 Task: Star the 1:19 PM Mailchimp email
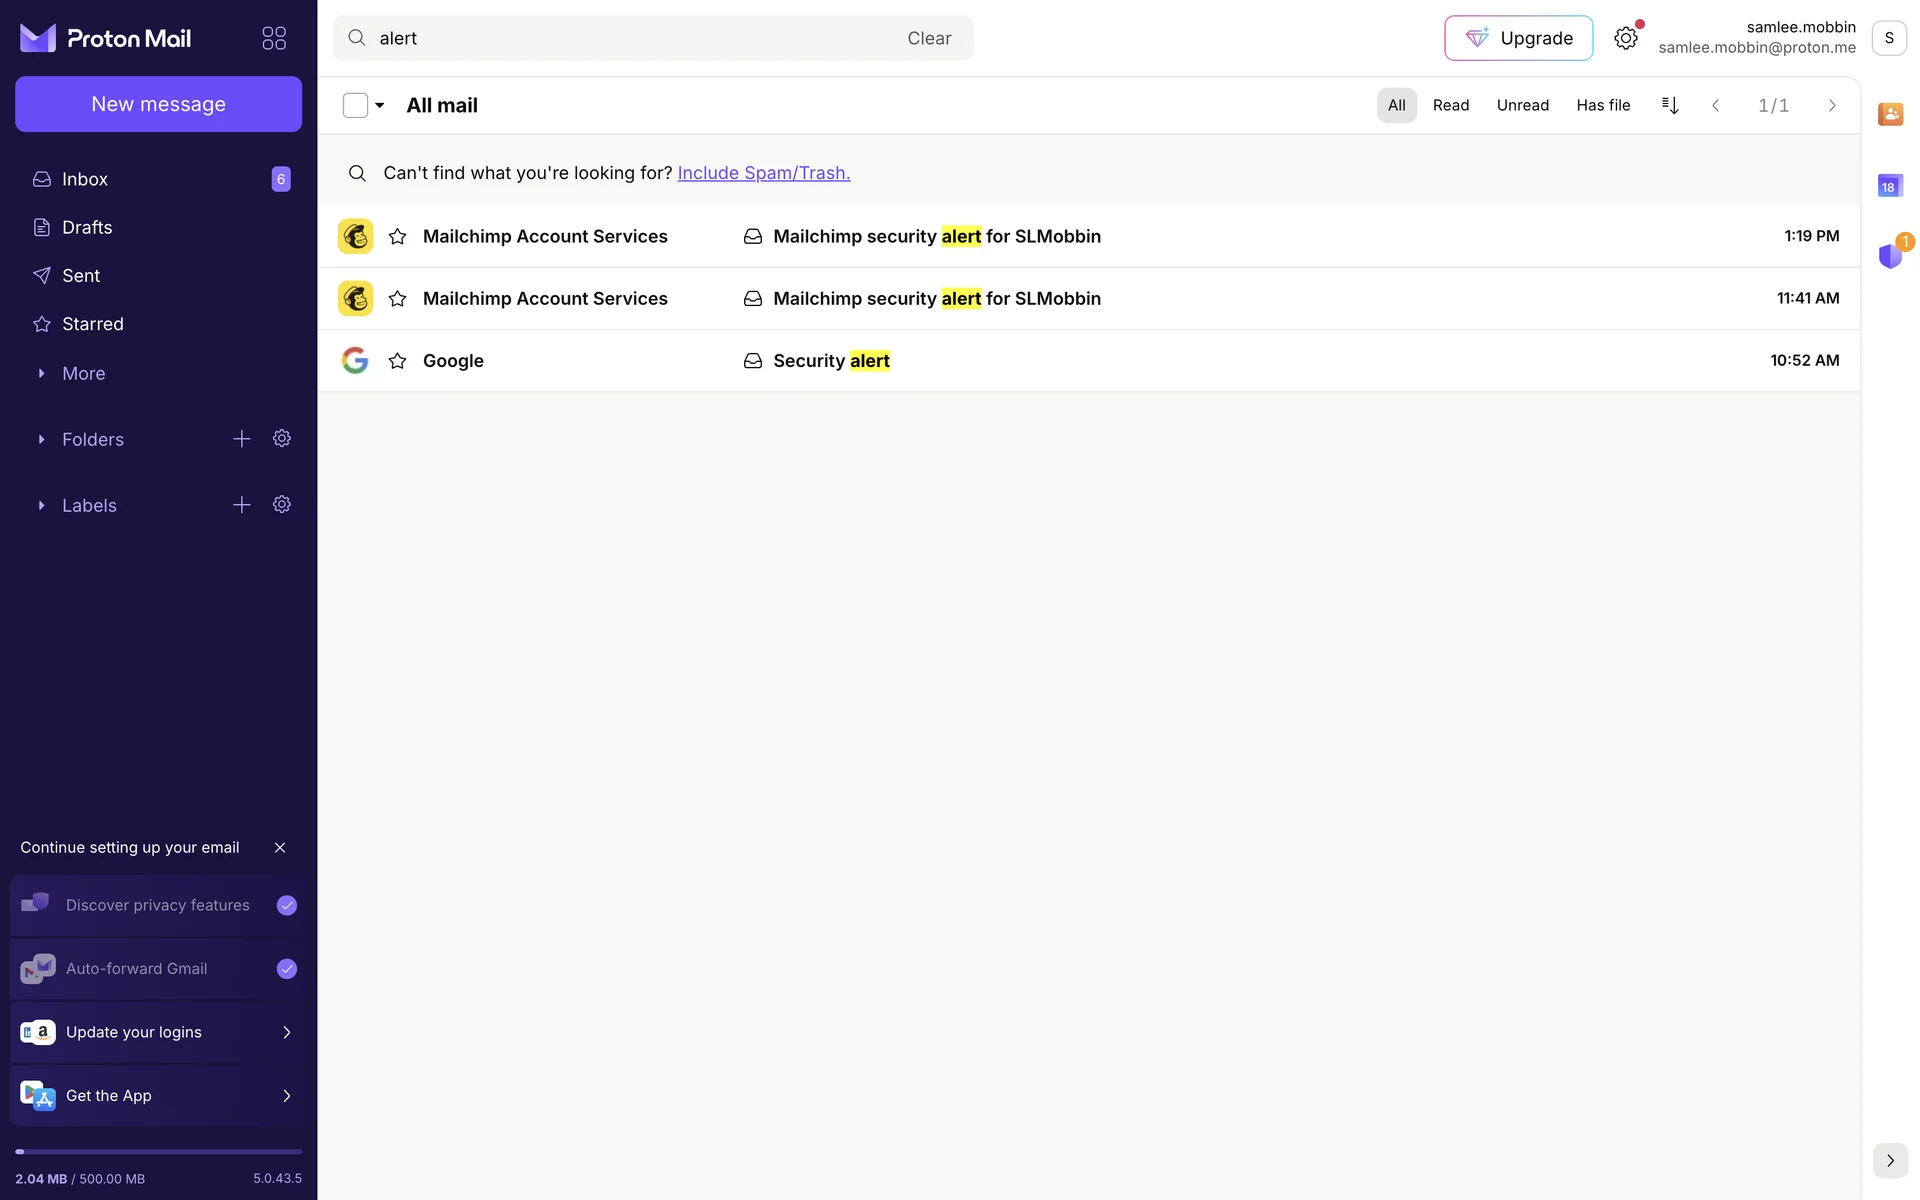[397, 237]
